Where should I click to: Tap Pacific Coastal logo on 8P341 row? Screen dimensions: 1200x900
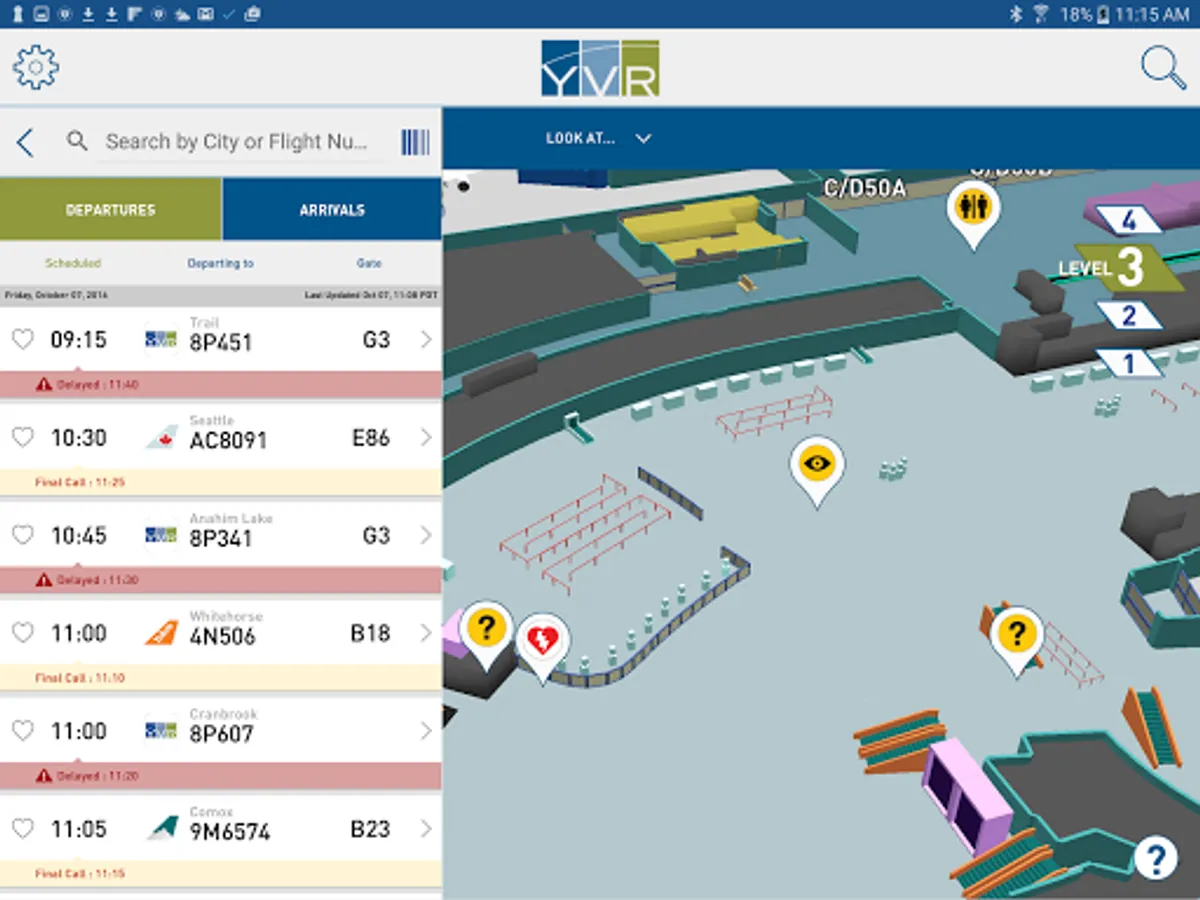tap(161, 535)
